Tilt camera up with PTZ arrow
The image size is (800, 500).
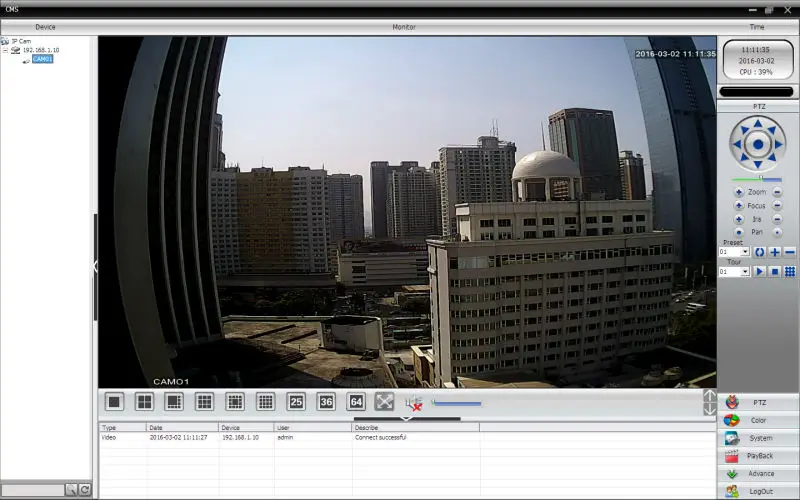tap(758, 124)
